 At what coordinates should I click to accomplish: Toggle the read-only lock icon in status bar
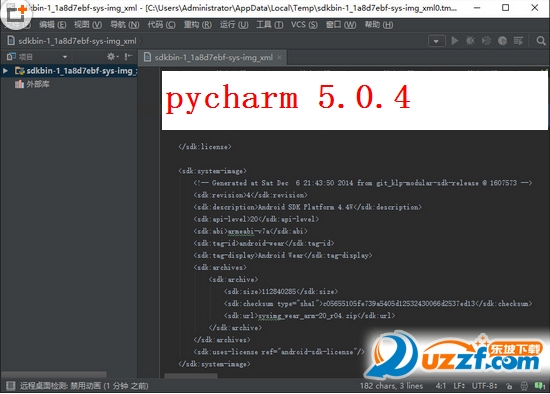pyautogui.click(x=509, y=386)
